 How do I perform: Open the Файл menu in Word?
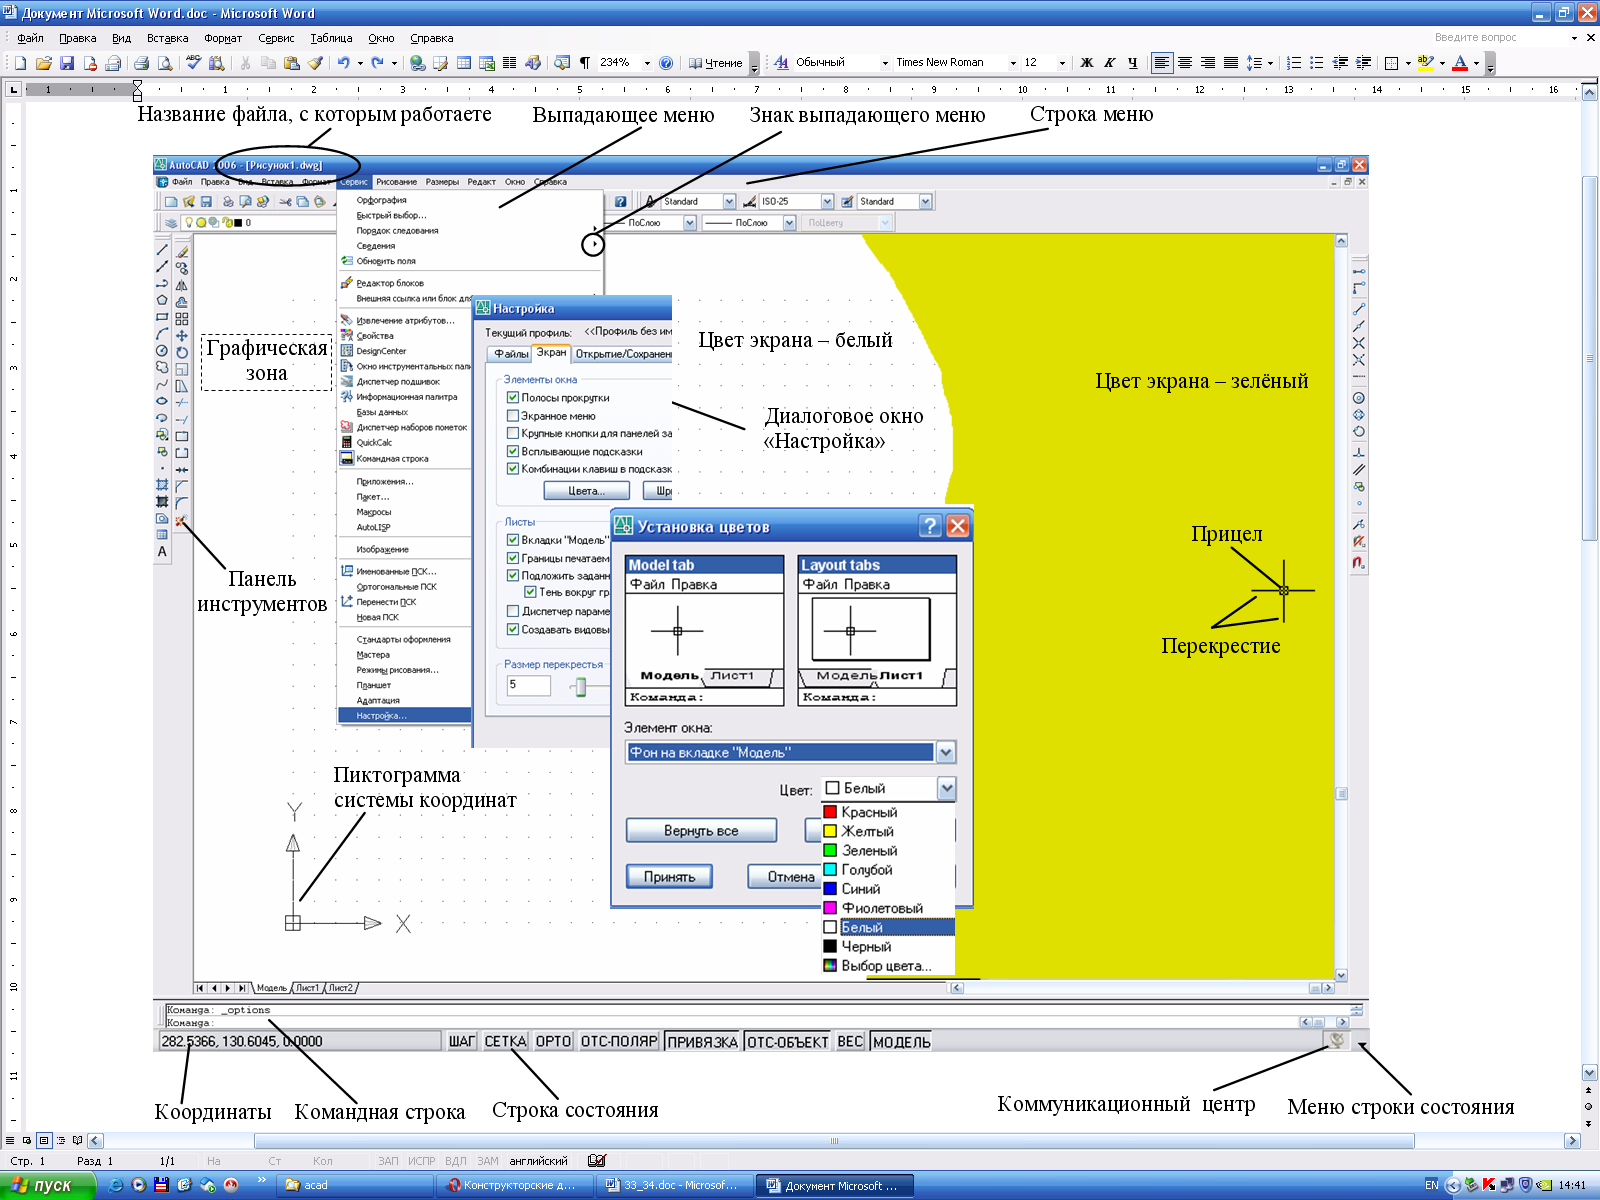tap(30, 38)
